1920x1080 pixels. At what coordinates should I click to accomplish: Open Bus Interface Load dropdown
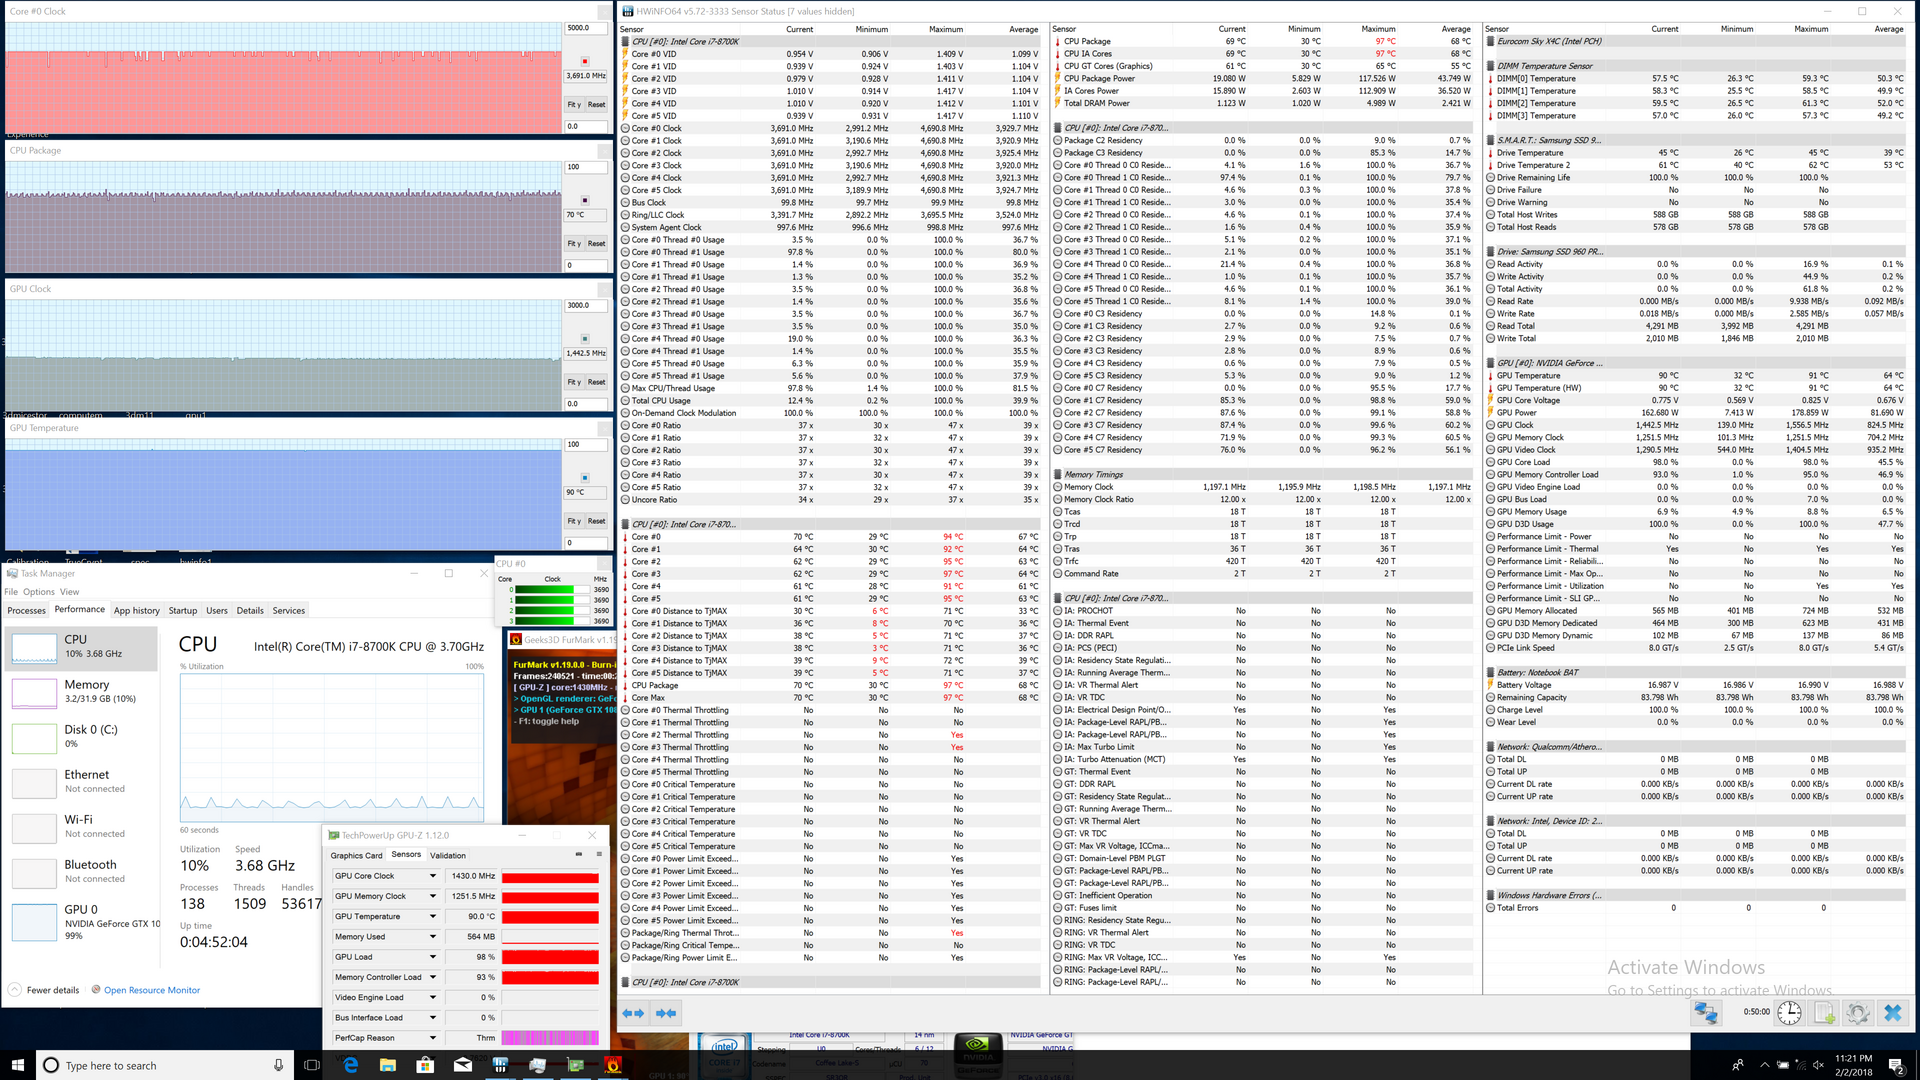point(433,1018)
